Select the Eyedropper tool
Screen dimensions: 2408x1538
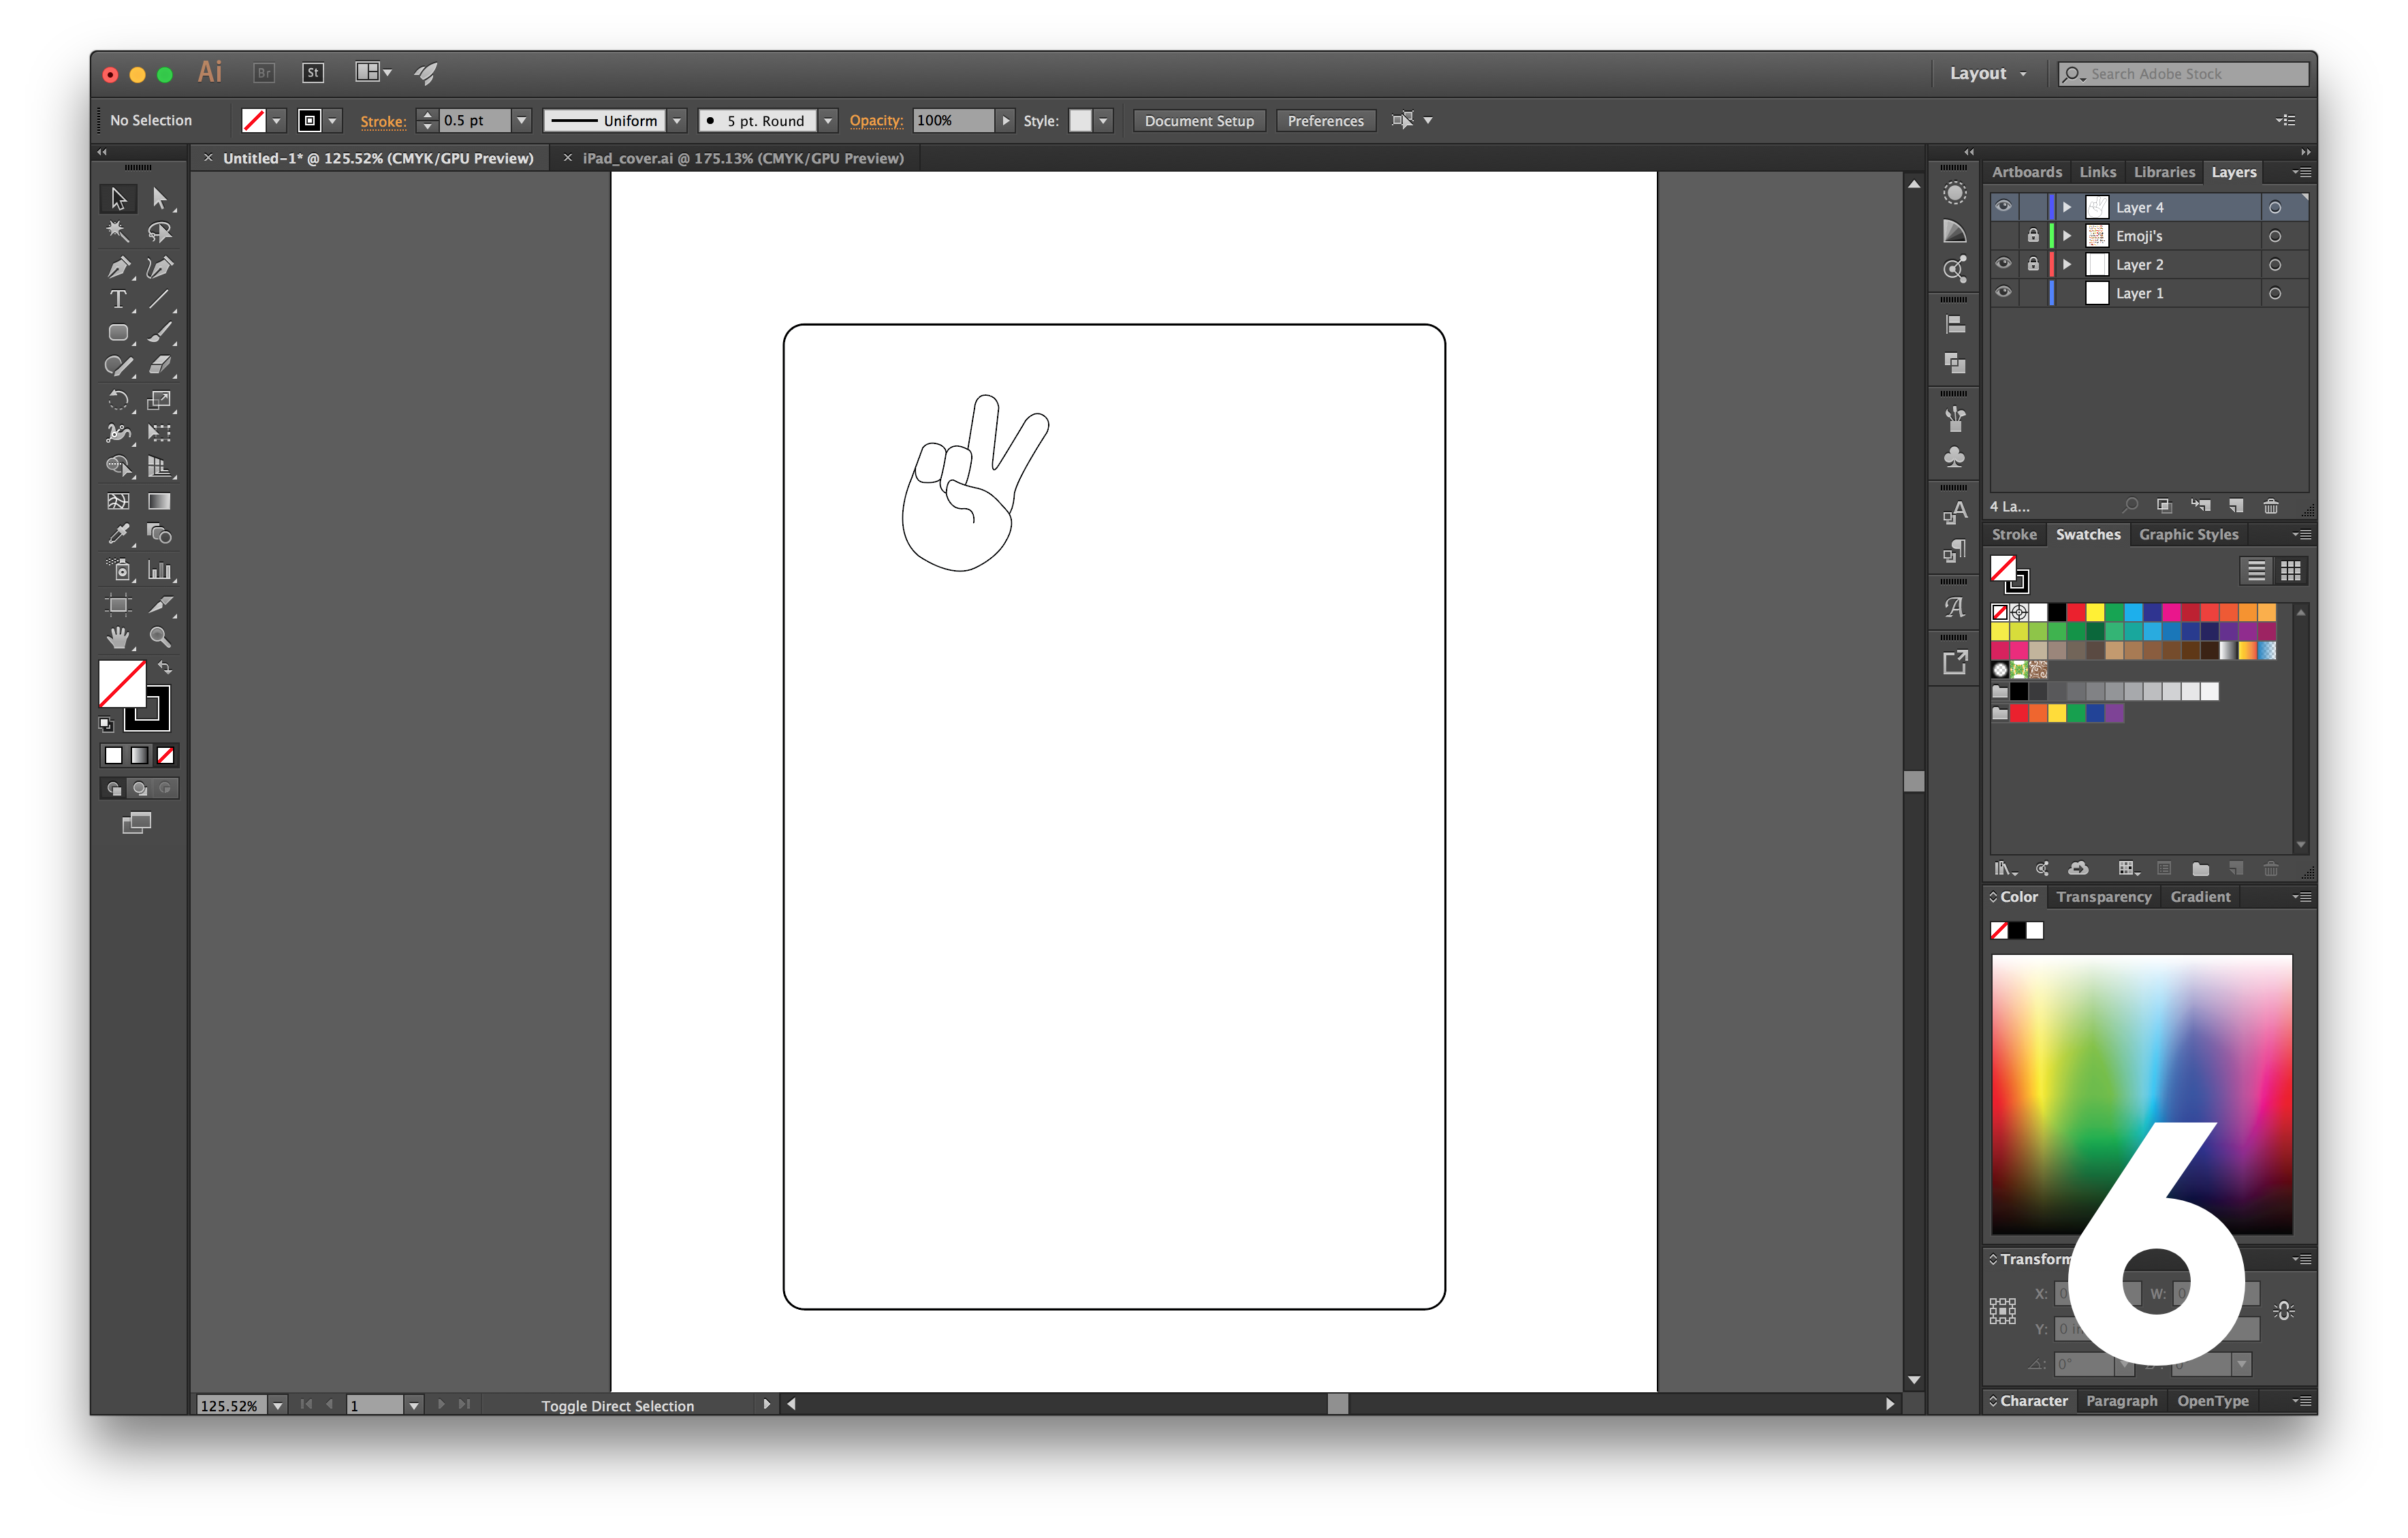coord(118,535)
